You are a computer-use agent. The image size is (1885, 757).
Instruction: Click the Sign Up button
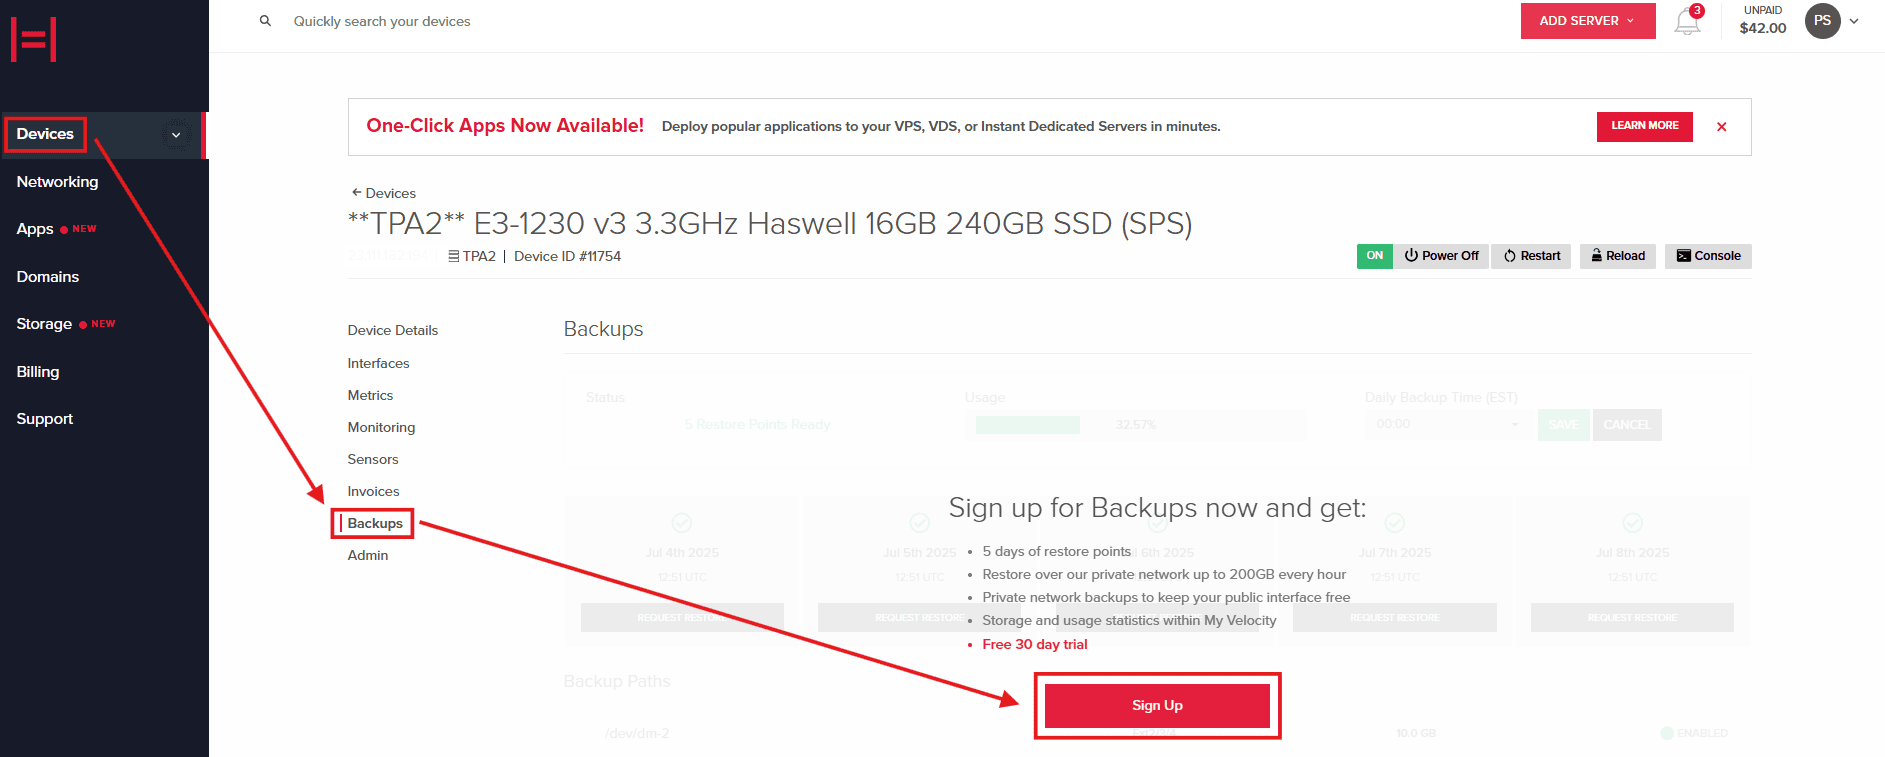1157,705
